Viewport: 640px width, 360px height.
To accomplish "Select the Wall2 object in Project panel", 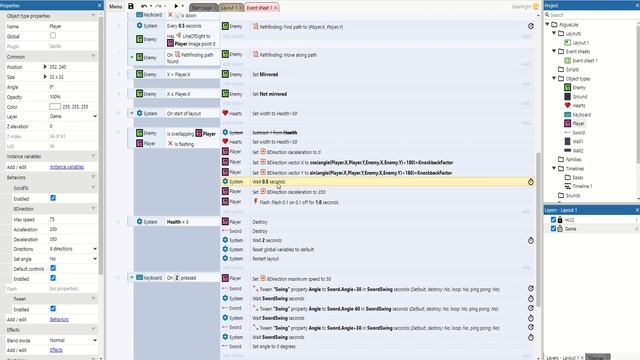I will tap(574, 151).
